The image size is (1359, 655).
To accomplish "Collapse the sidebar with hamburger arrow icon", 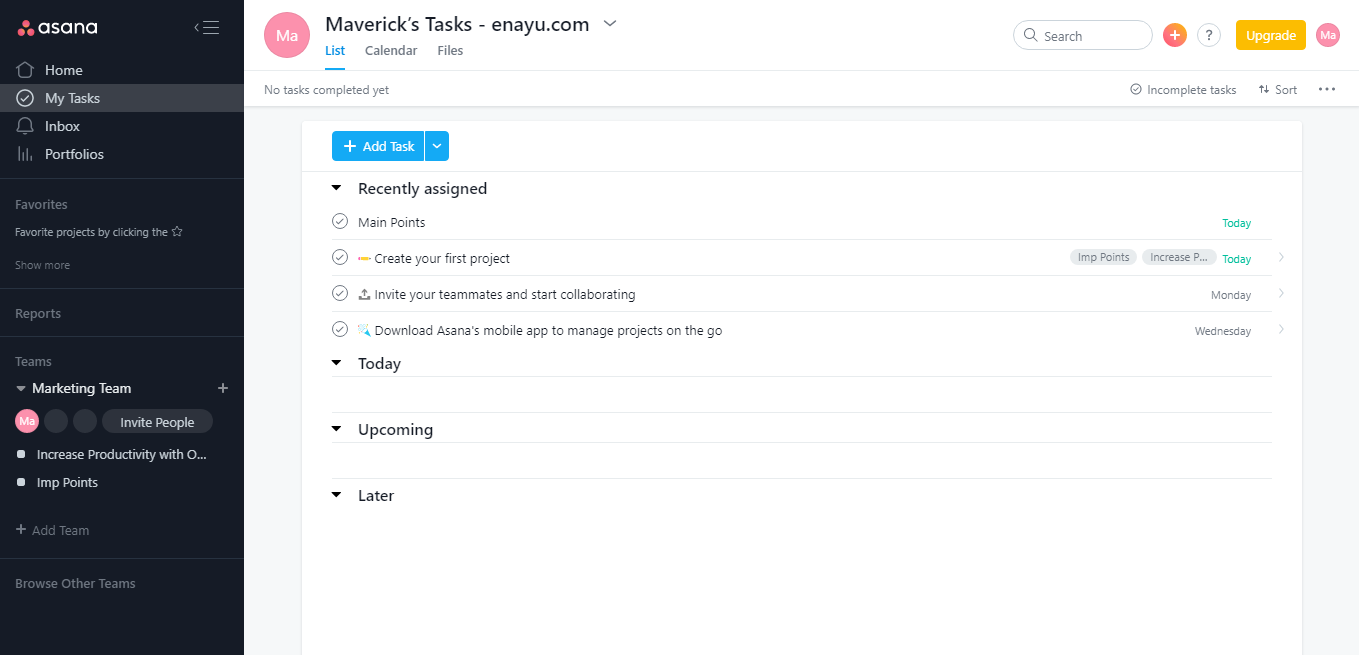I will pos(206,28).
